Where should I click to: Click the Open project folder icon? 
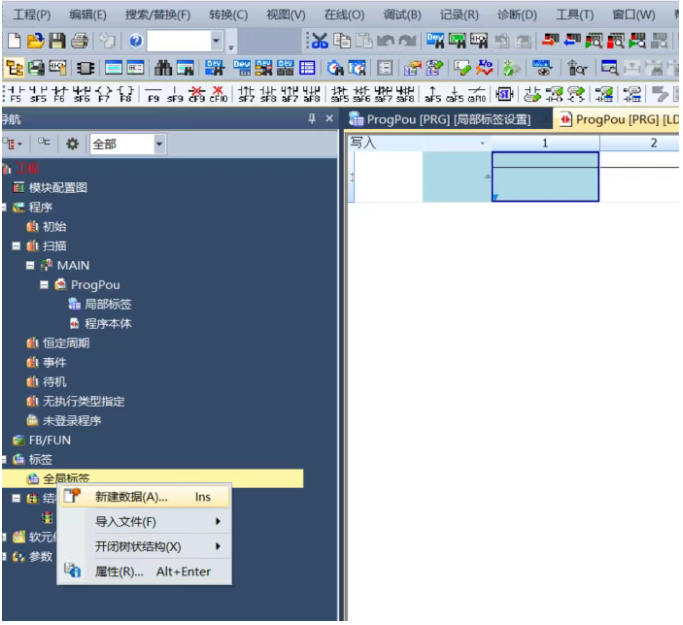click(x=35, y=41)
